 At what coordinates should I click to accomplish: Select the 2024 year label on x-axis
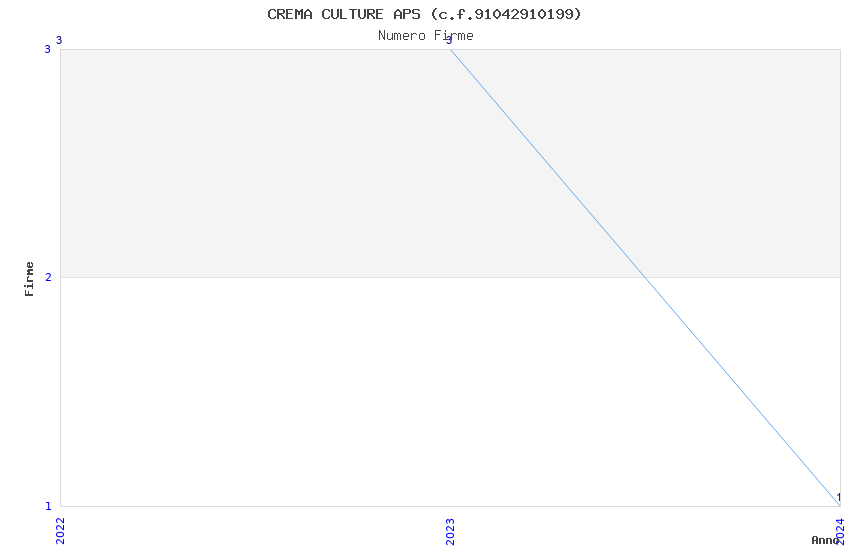tap(840, 531)
